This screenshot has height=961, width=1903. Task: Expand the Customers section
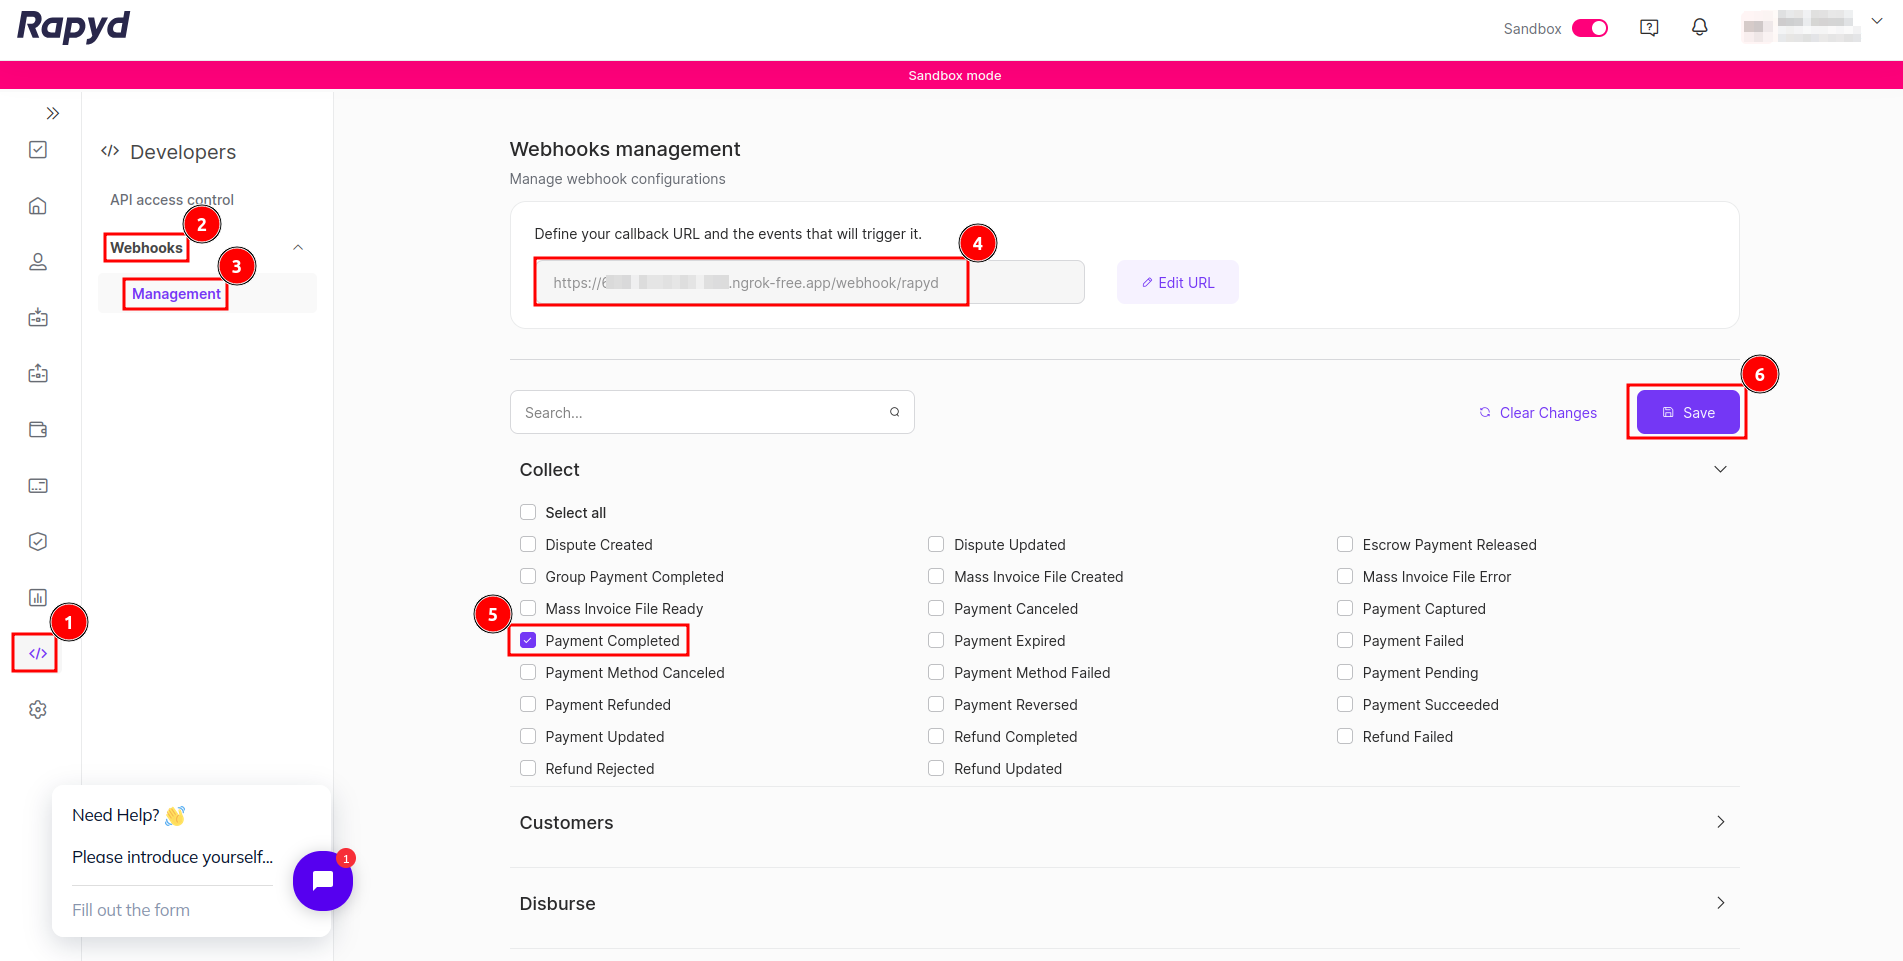click(1124, 823)
